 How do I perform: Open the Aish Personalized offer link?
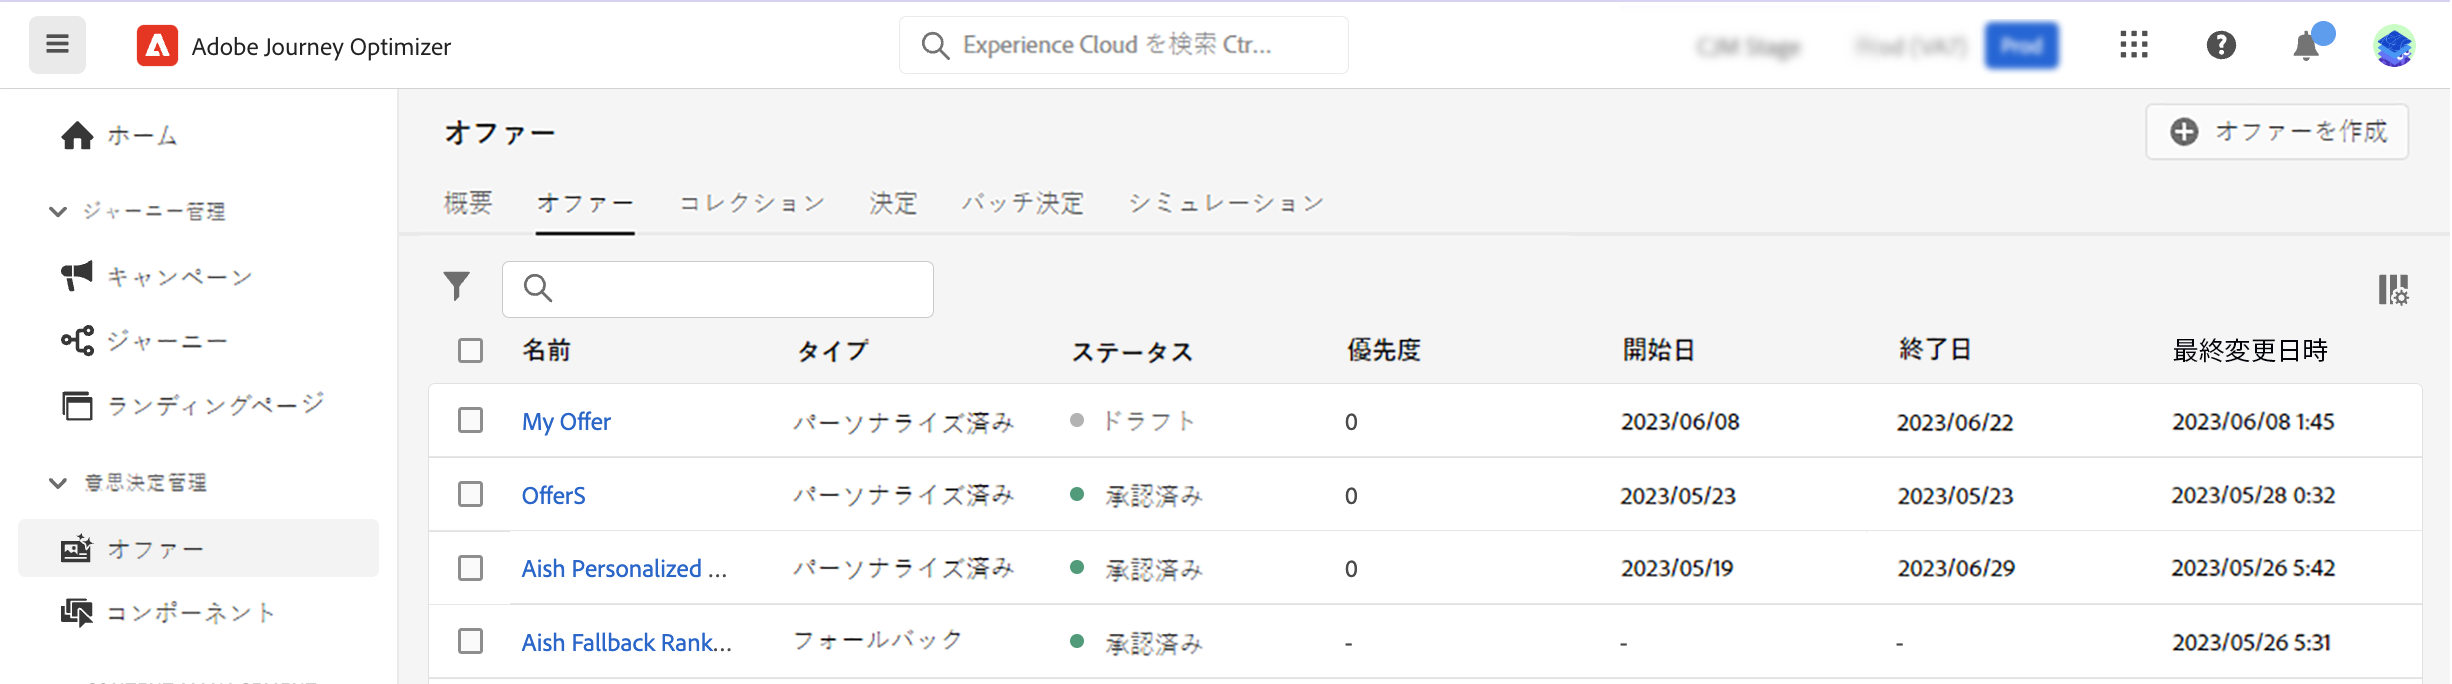(x=624, y=568)
